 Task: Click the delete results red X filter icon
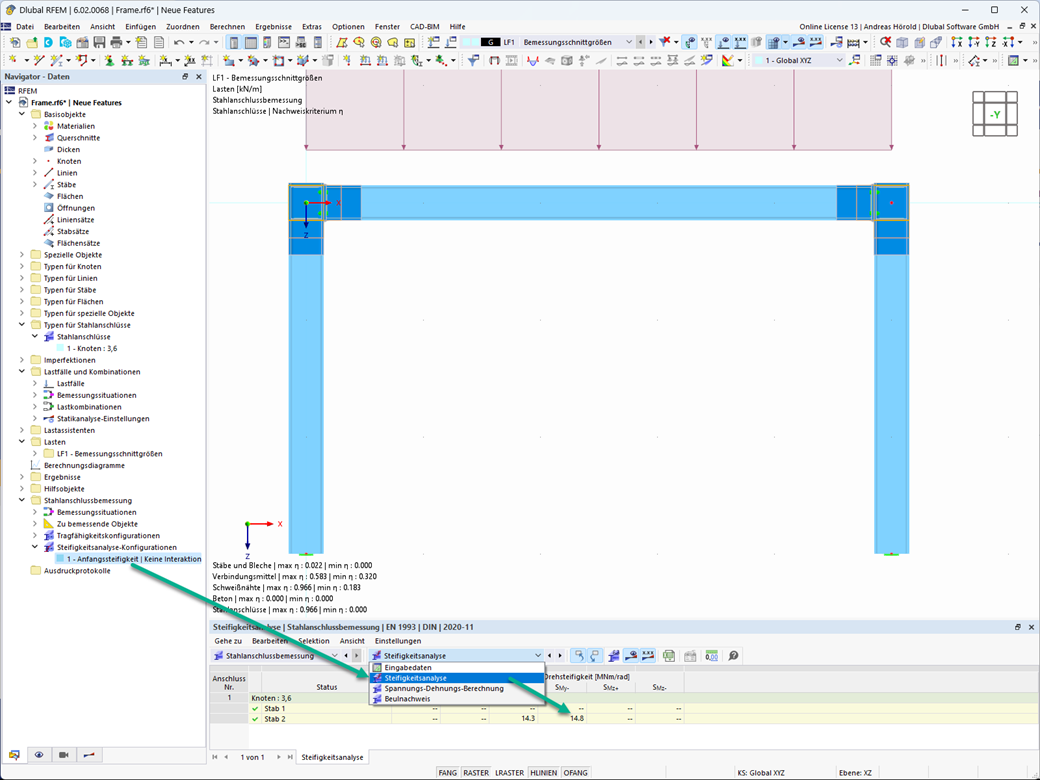[x=665, y=42]
